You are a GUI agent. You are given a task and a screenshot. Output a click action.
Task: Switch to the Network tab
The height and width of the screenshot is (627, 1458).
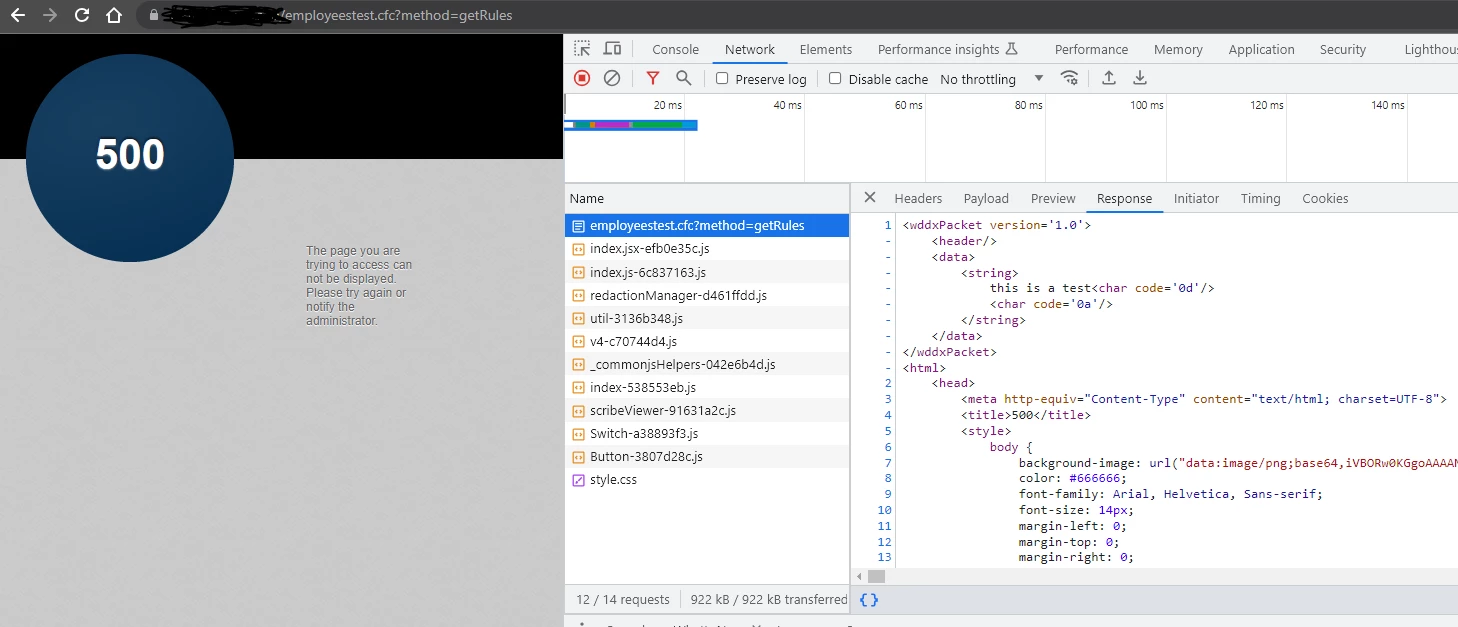click(750, 49)
